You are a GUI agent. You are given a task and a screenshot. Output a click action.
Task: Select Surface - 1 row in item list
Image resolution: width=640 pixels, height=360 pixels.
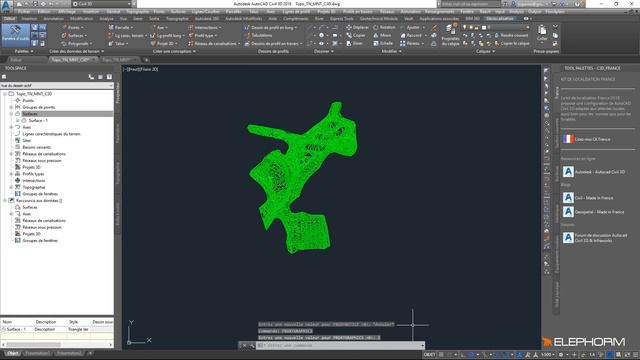coord(57,329)
